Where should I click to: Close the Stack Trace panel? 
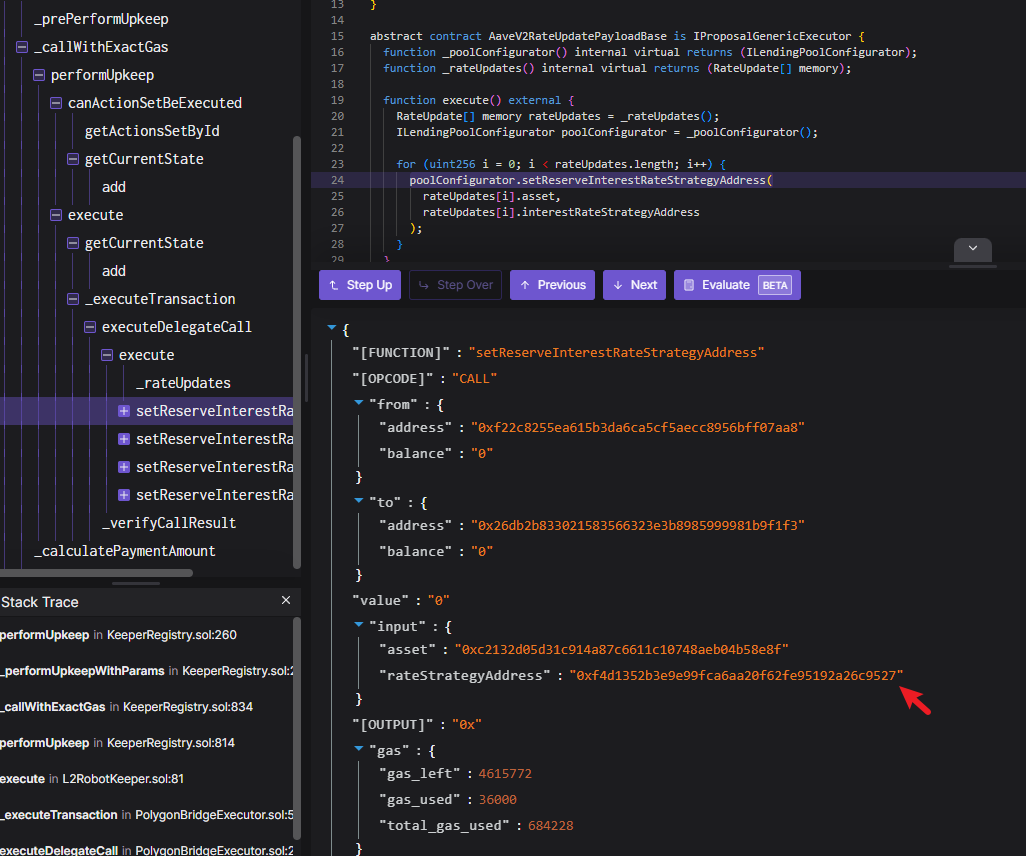[286, 600]
